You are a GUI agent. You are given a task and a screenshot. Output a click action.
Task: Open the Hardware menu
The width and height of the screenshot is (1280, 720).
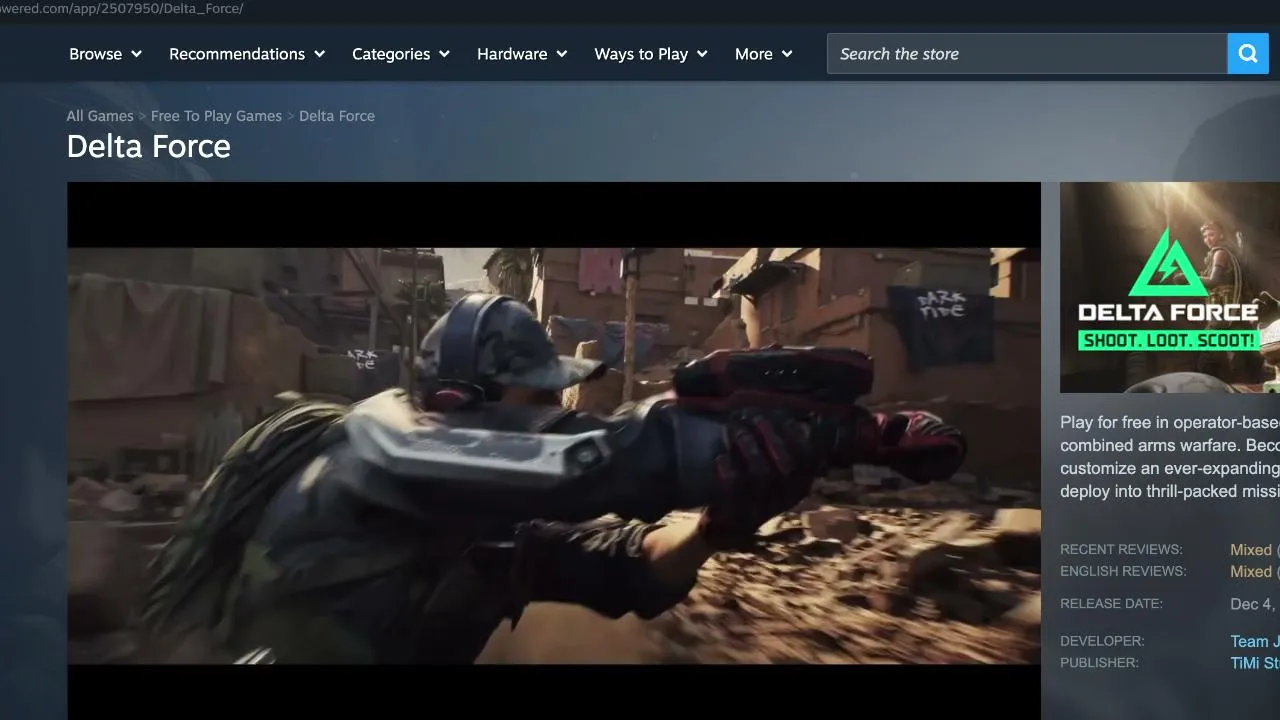[x=522, y=54]
